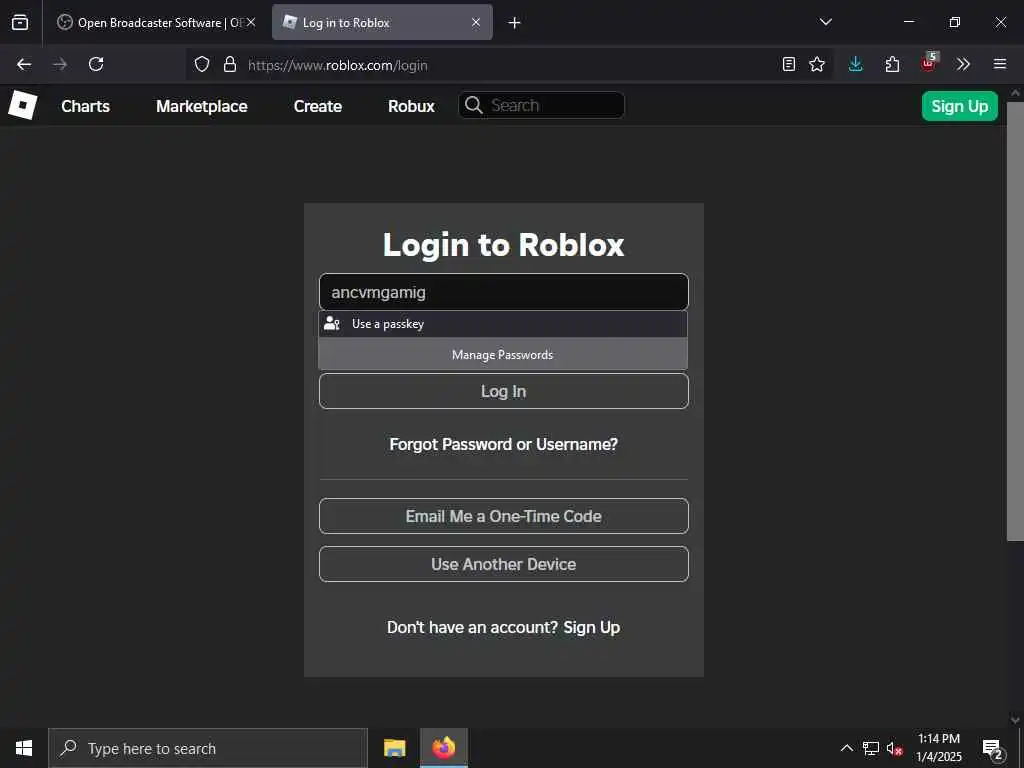Go back to previous page
The width and height of the screenshot is (1024, 768).
(24, 64)
